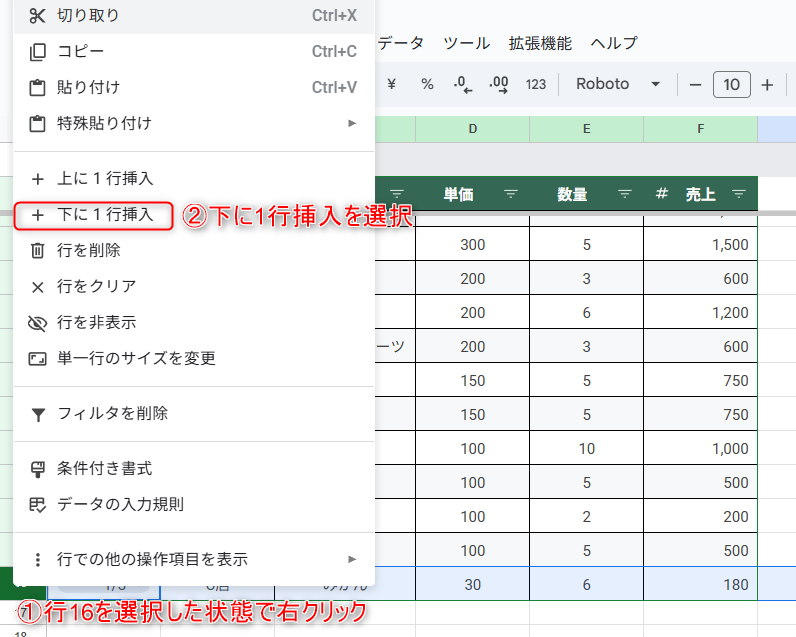Choose 行を削除 in context menu
The height and width of the screenshot is (637, 796).
89,251
